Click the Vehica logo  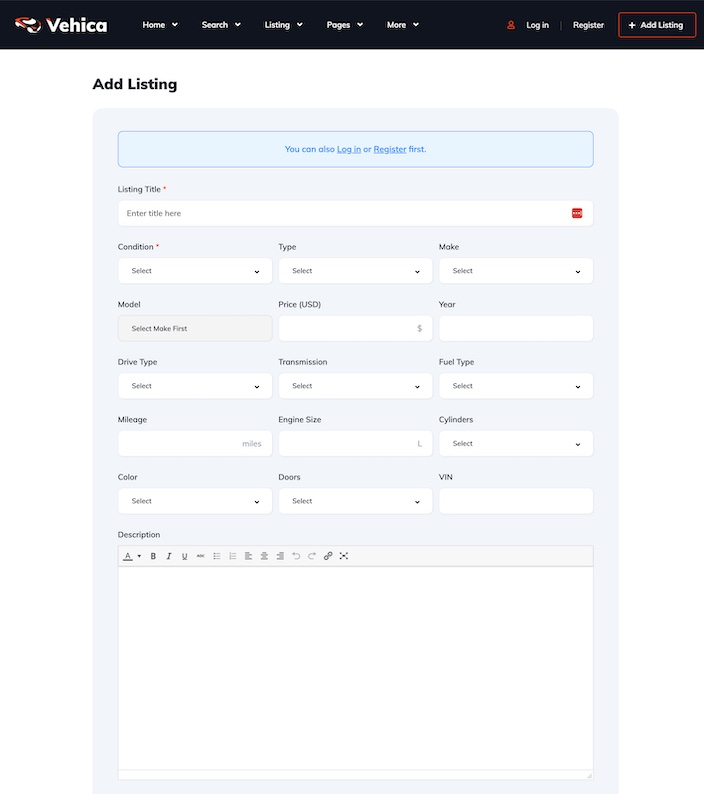click(61, 25)
